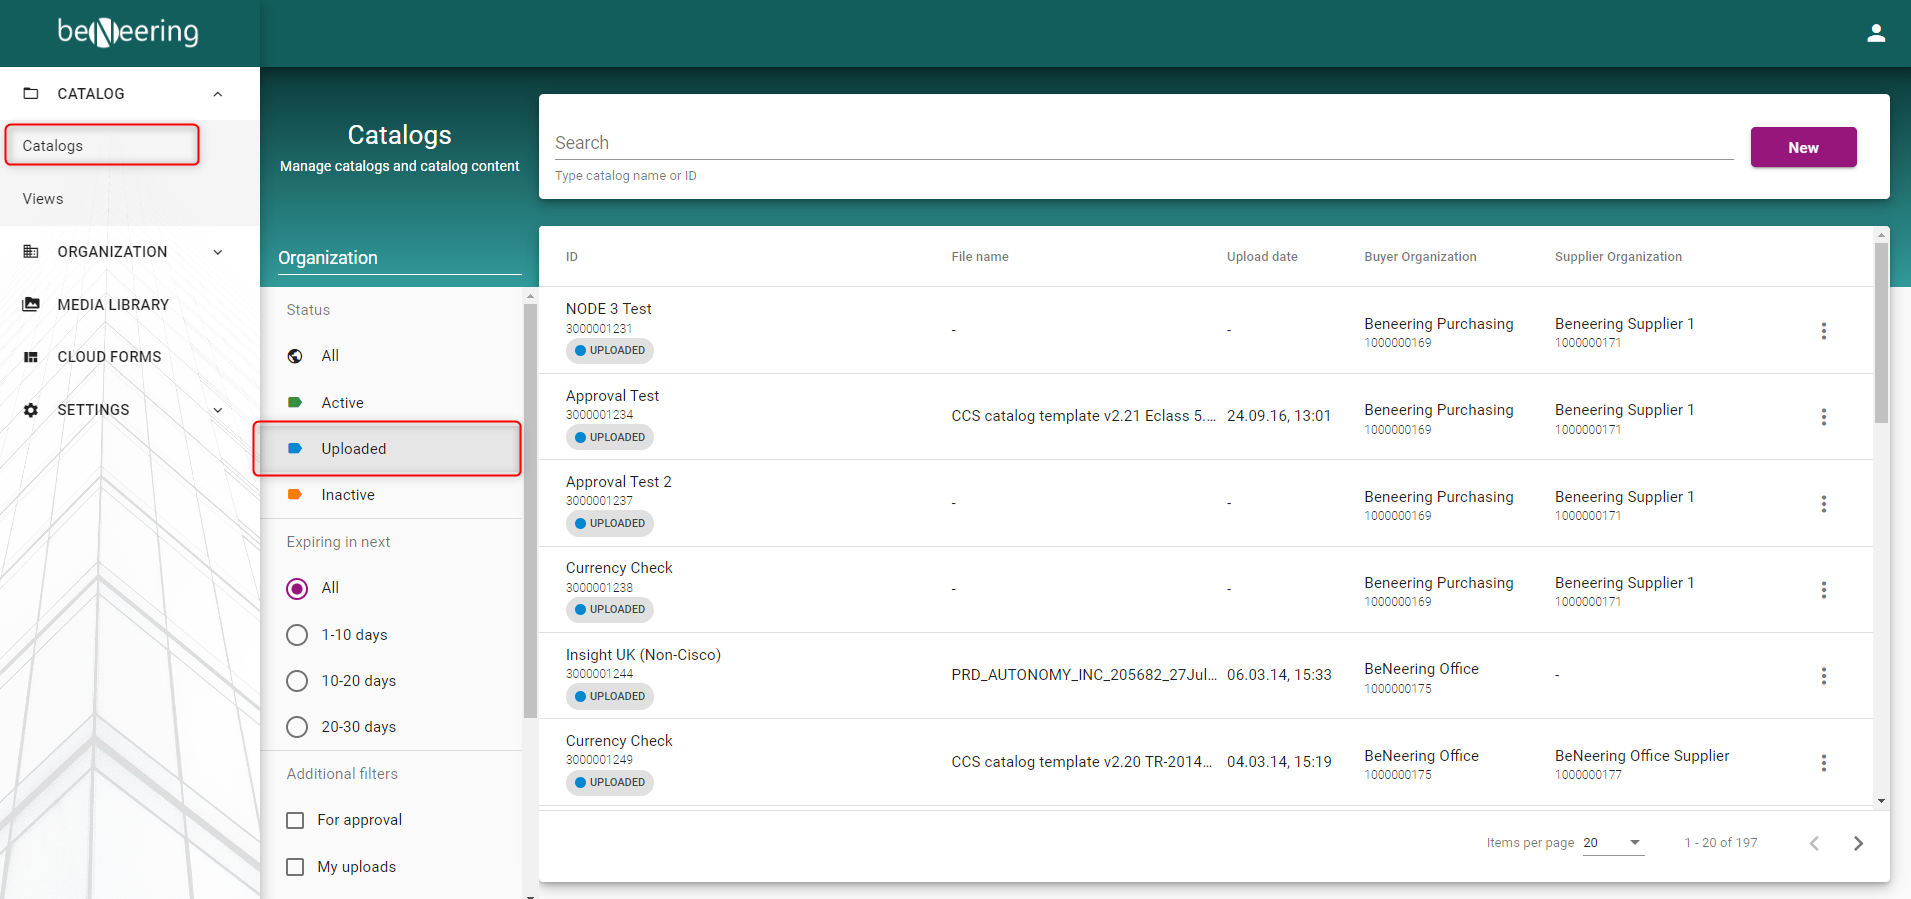Click the beNeering logo
This screenshot has height=899, width=1911.
128,33
